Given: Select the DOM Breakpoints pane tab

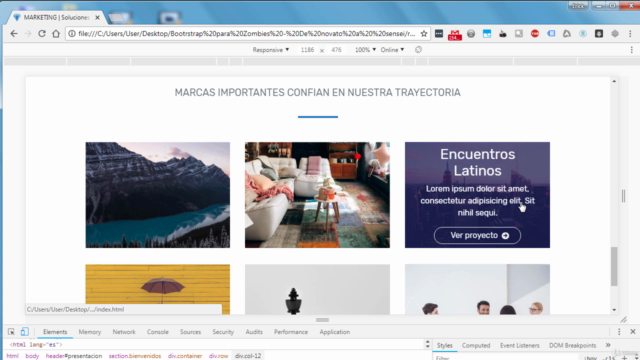Looking at the screenshot, I should [572, 345].
